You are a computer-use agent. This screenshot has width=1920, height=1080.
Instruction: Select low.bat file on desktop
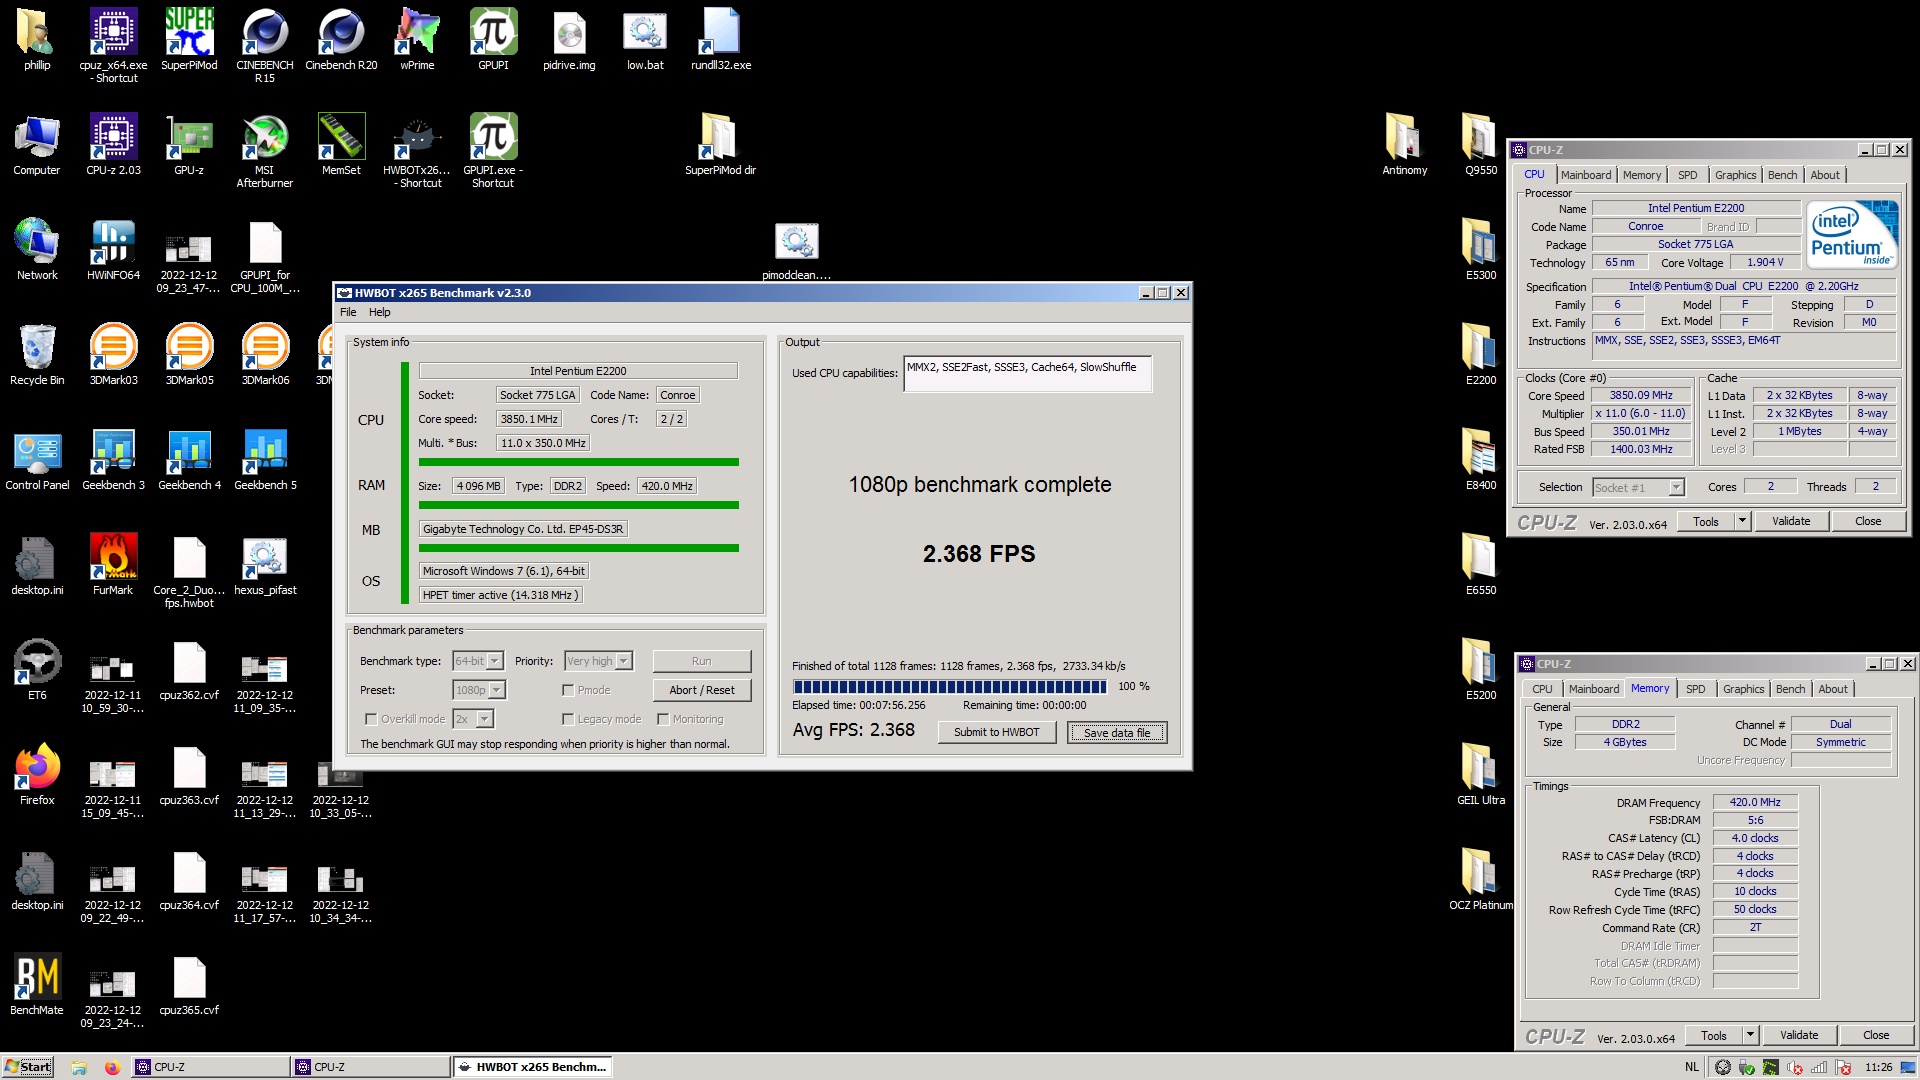tap(645, 40)
